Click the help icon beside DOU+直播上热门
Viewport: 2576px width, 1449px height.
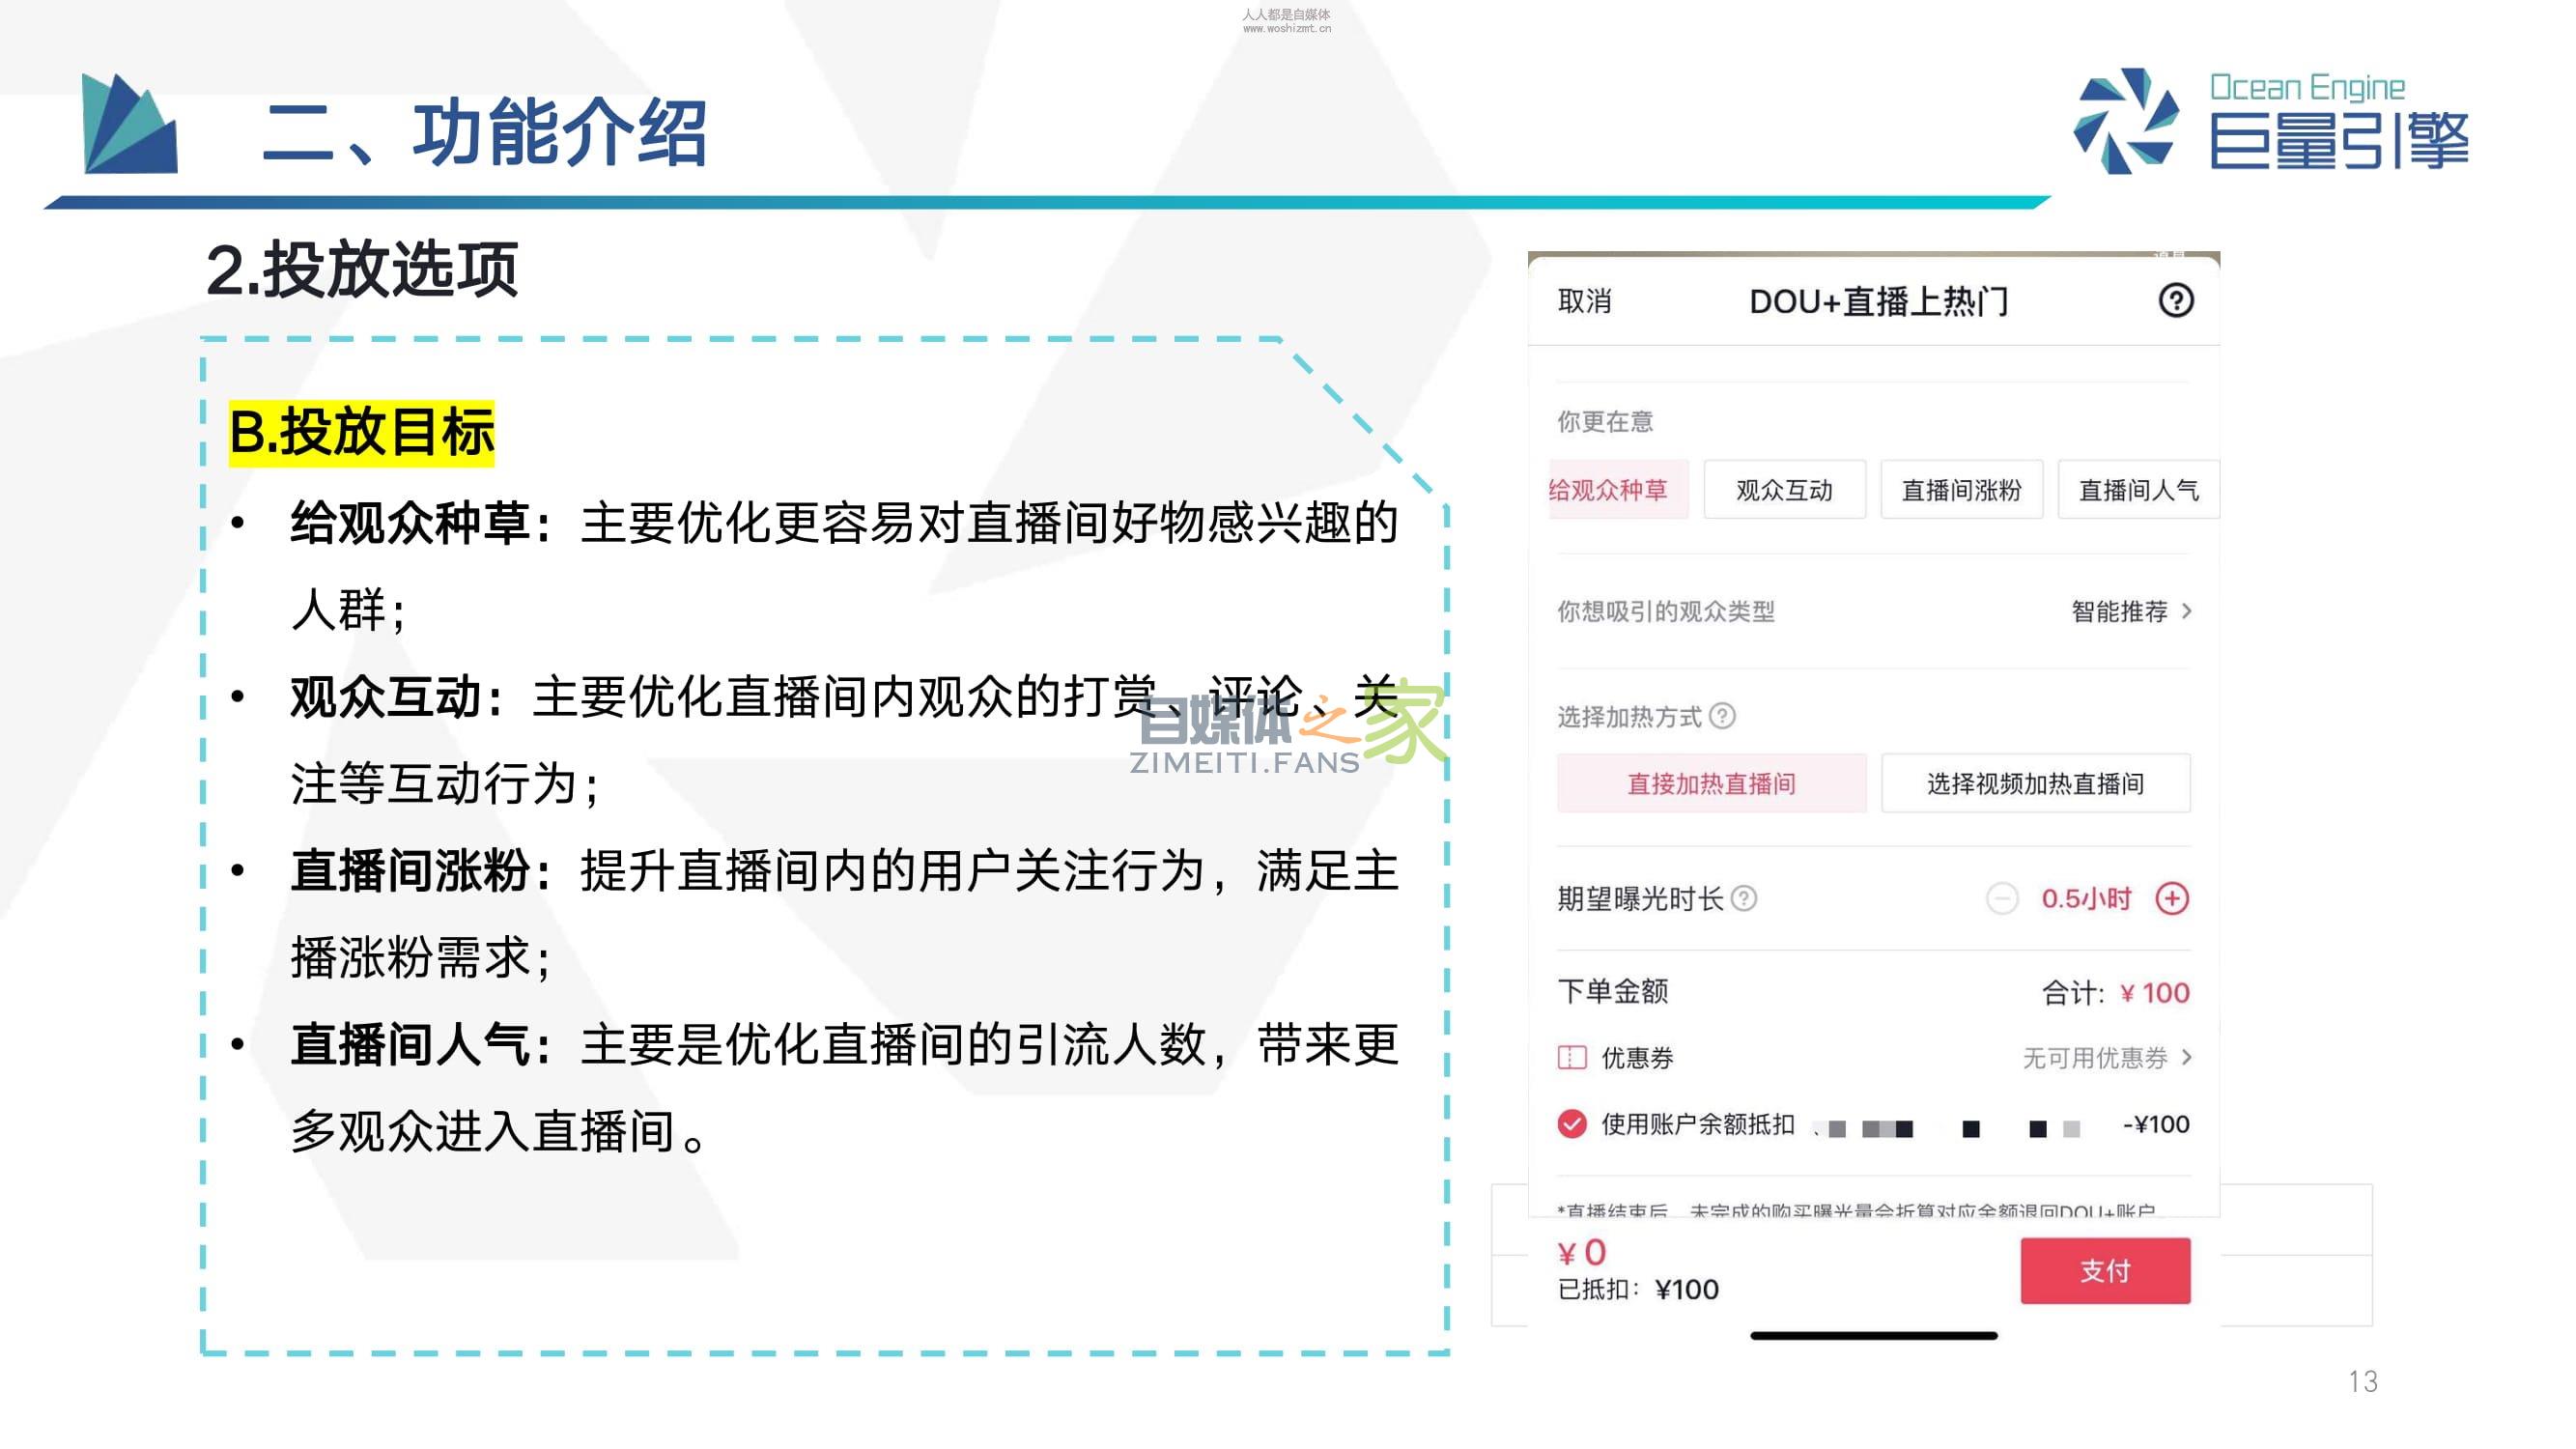2175,300
